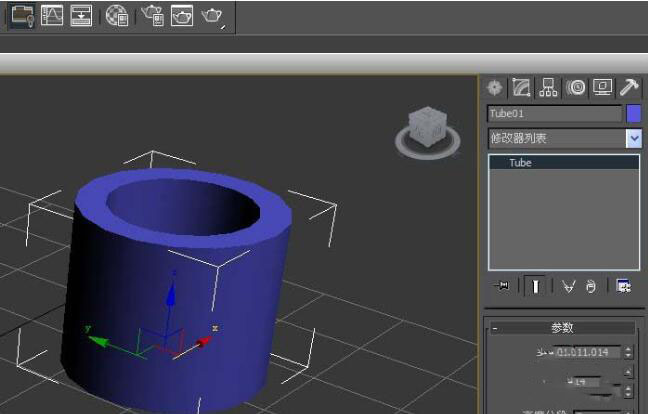Expand the 修改器列表 modifier dropdown
648x414 pixels.
[x=633, y=139]
